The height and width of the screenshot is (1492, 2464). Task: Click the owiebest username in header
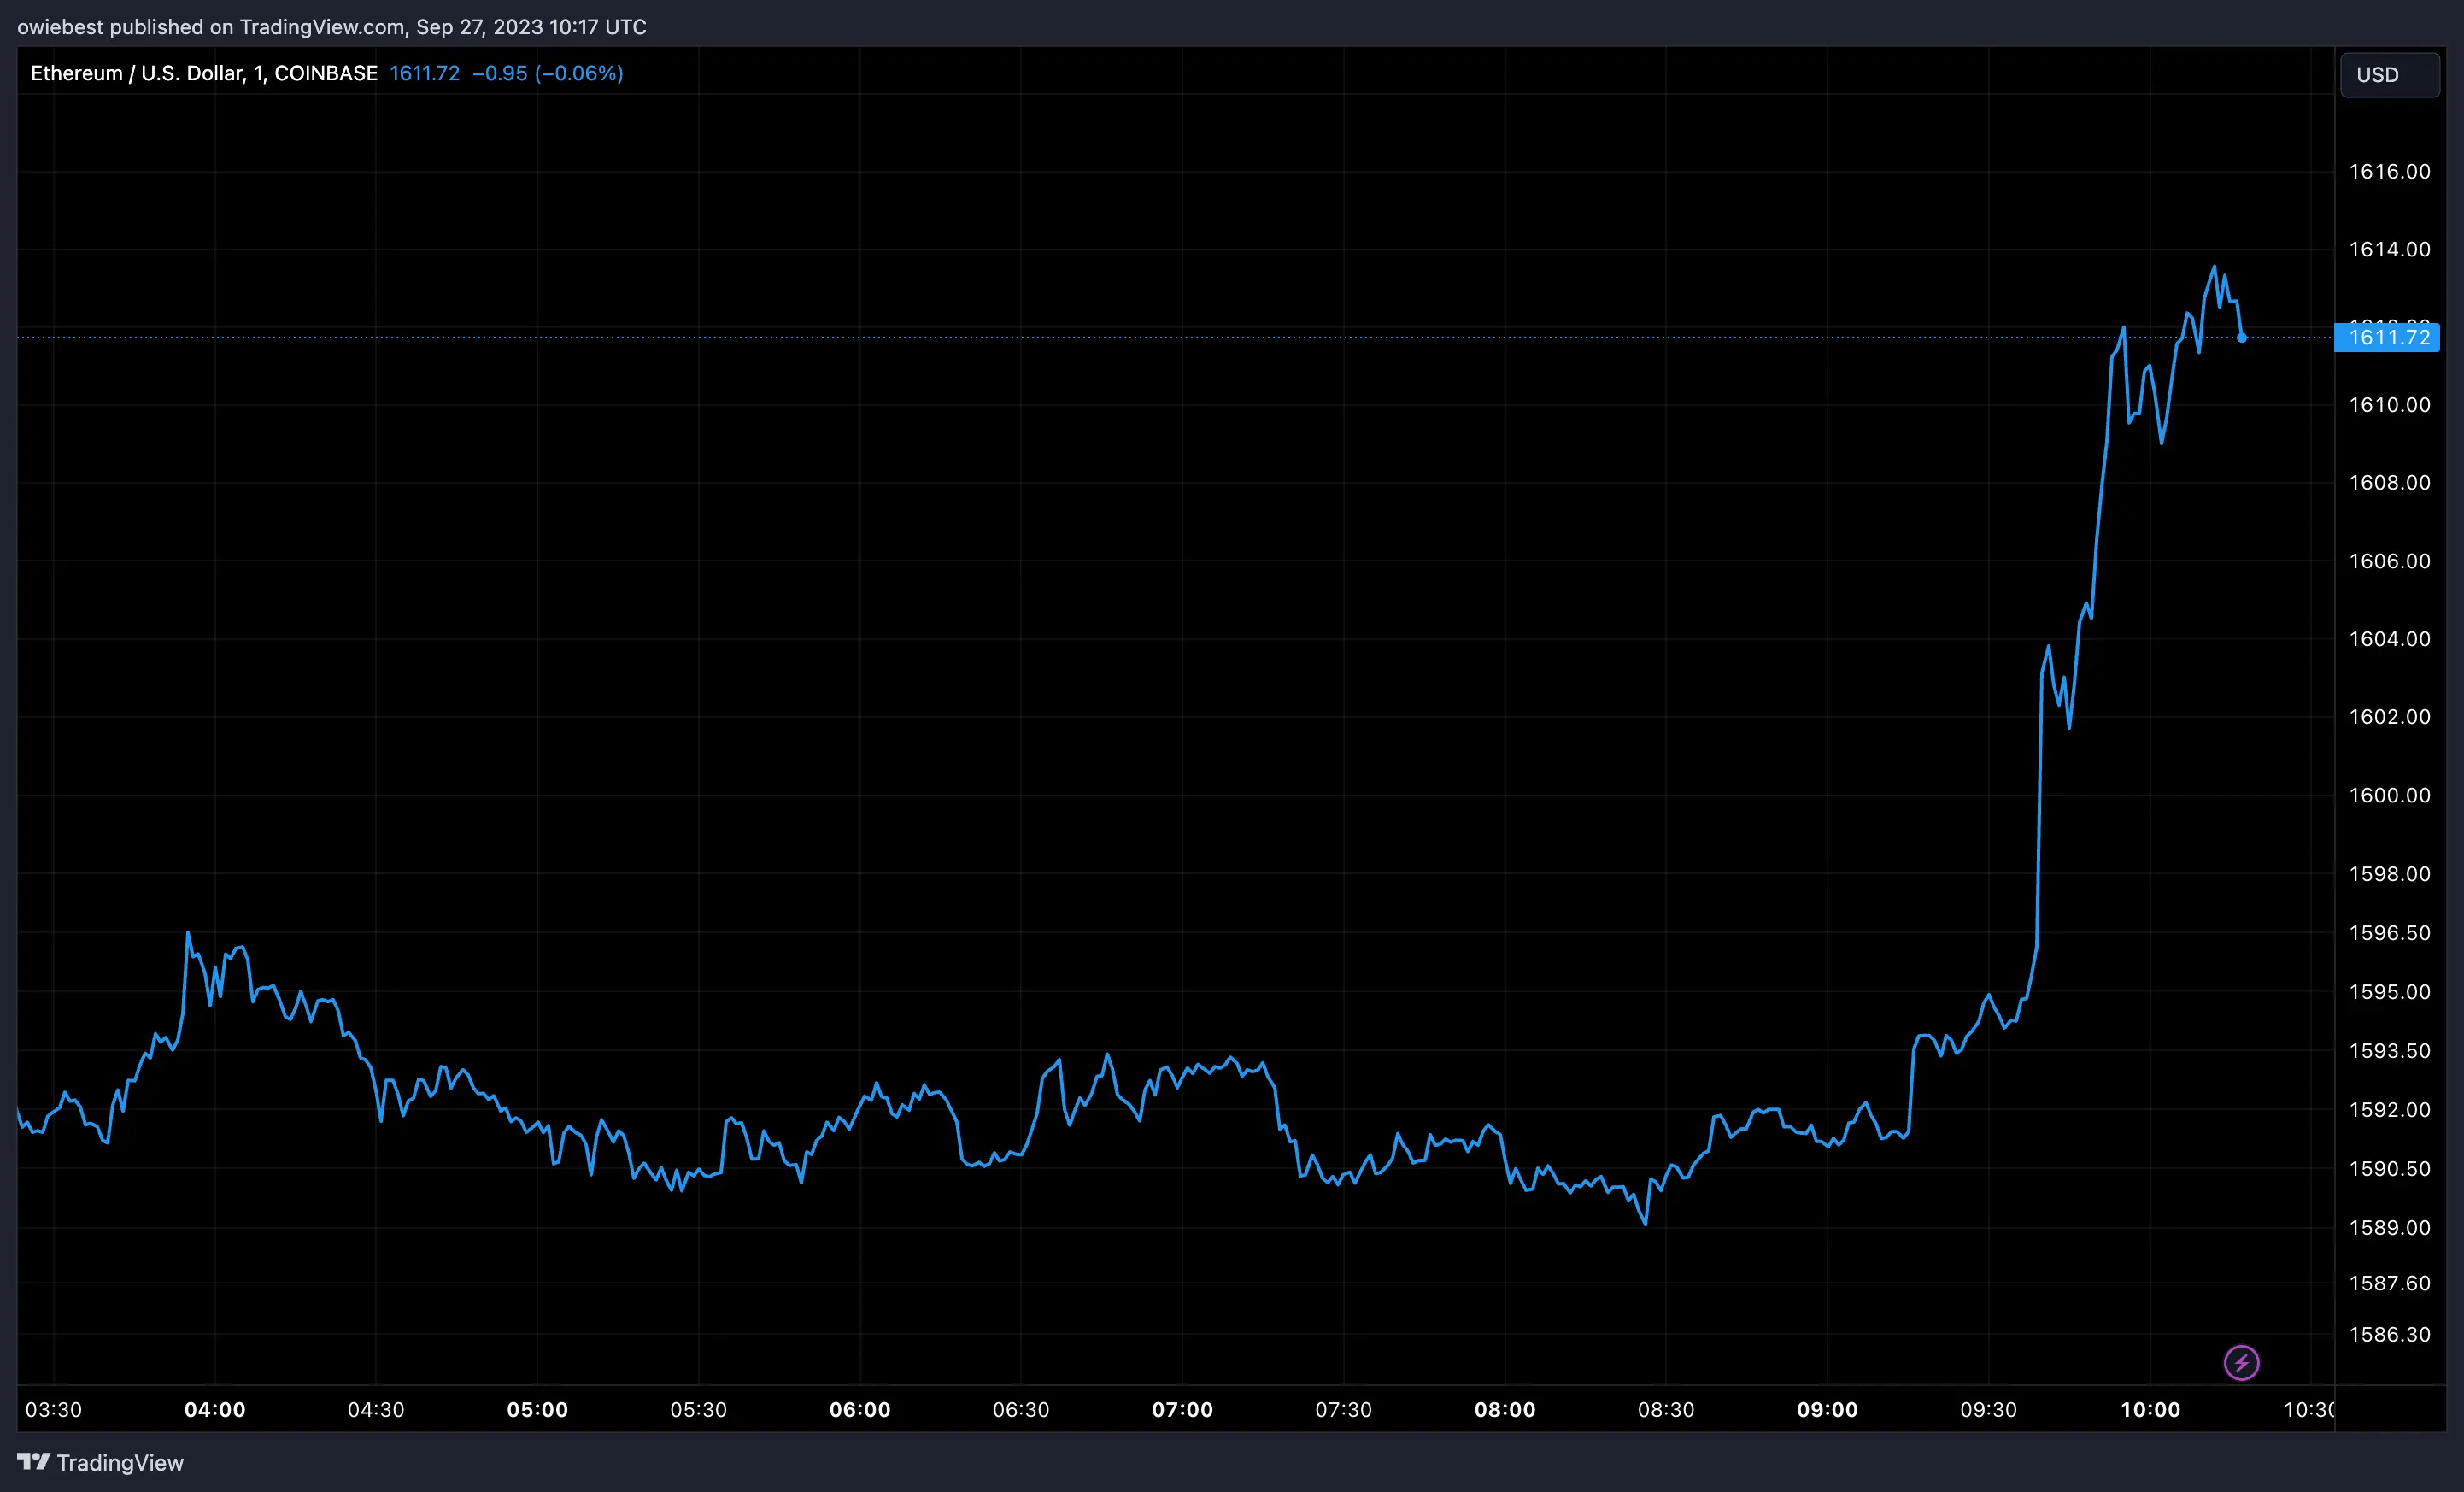point(62,27)
